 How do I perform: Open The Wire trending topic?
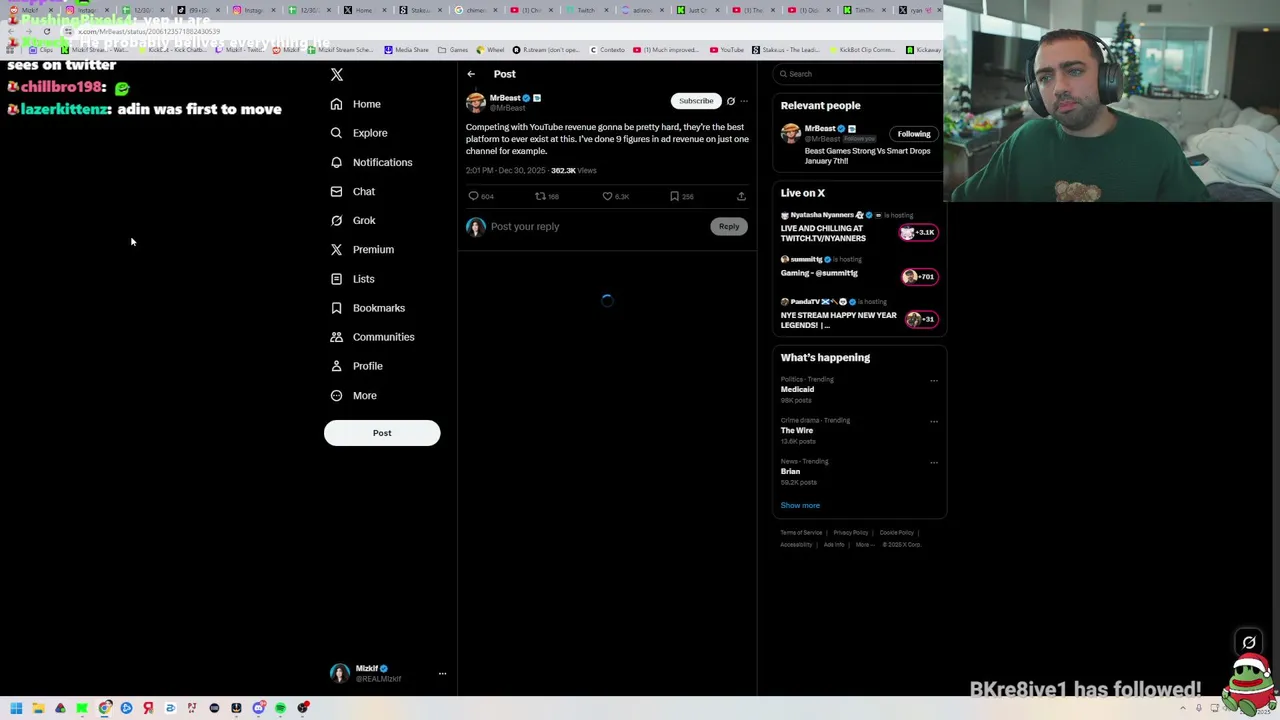coord(796,431)
